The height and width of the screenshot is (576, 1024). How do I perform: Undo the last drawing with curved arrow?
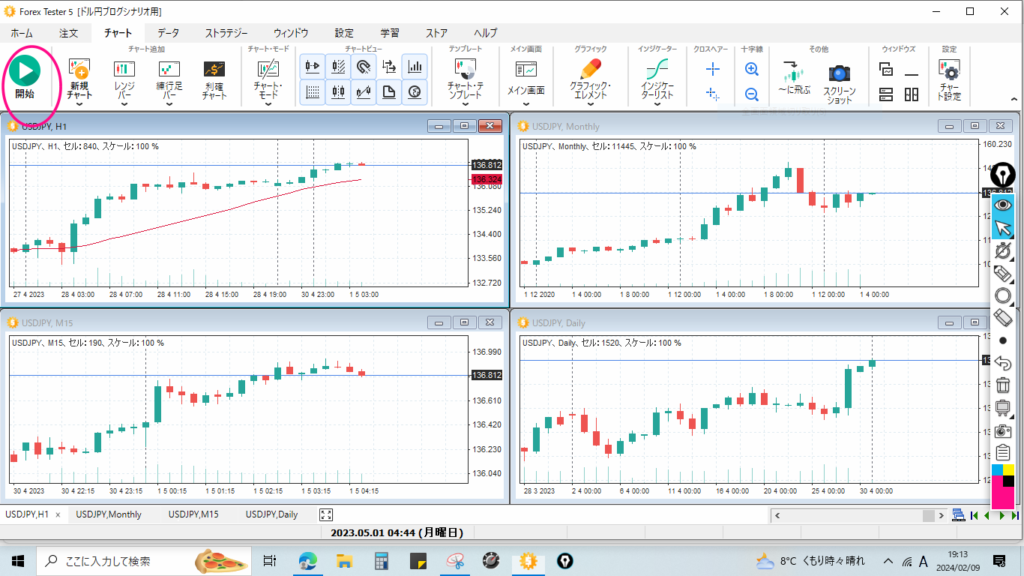pyautogui.click(x=1003, y=363)
